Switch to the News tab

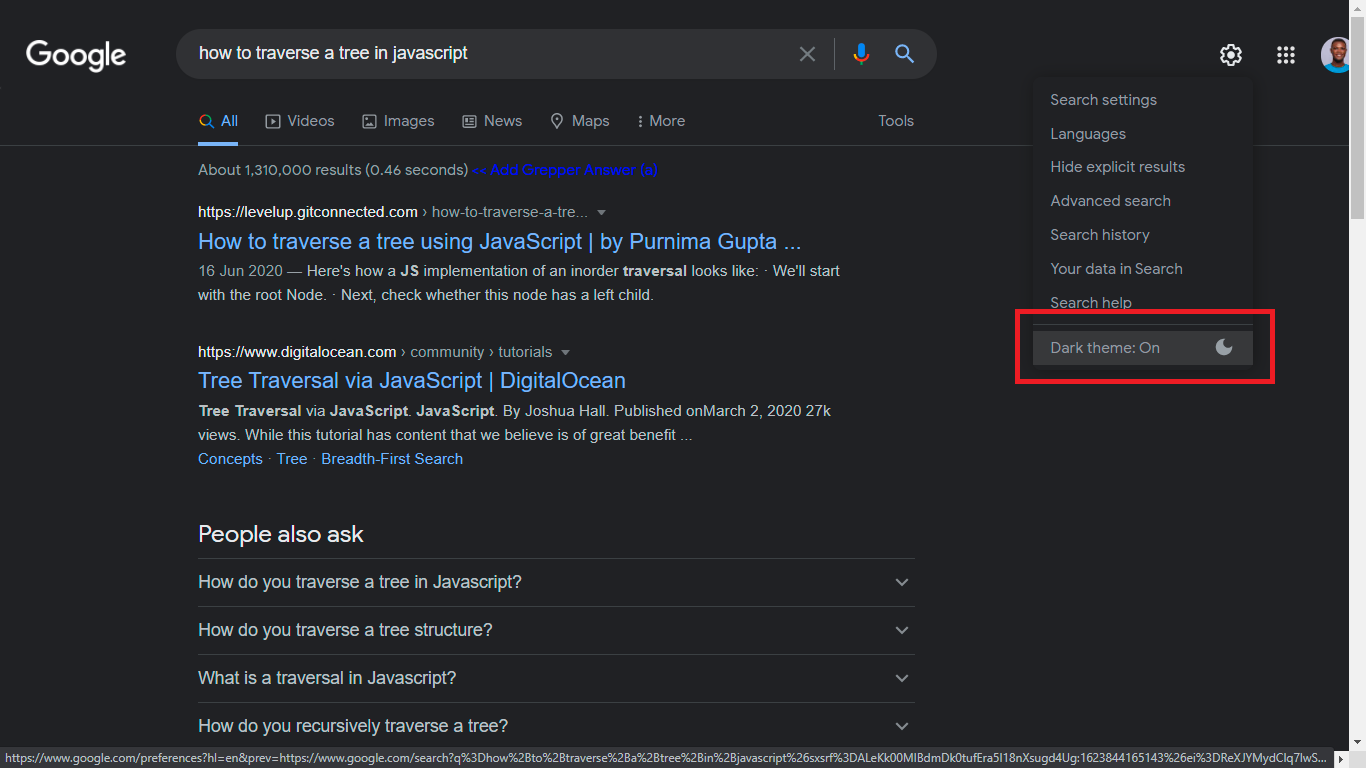point(492,121)
